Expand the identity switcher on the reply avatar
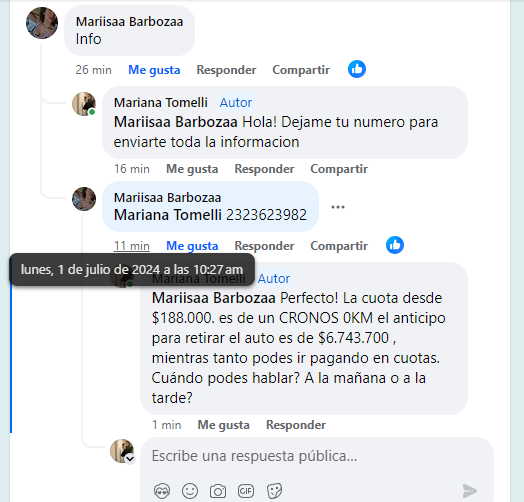This screenshot has height=502, width=524. coord(130,459)
